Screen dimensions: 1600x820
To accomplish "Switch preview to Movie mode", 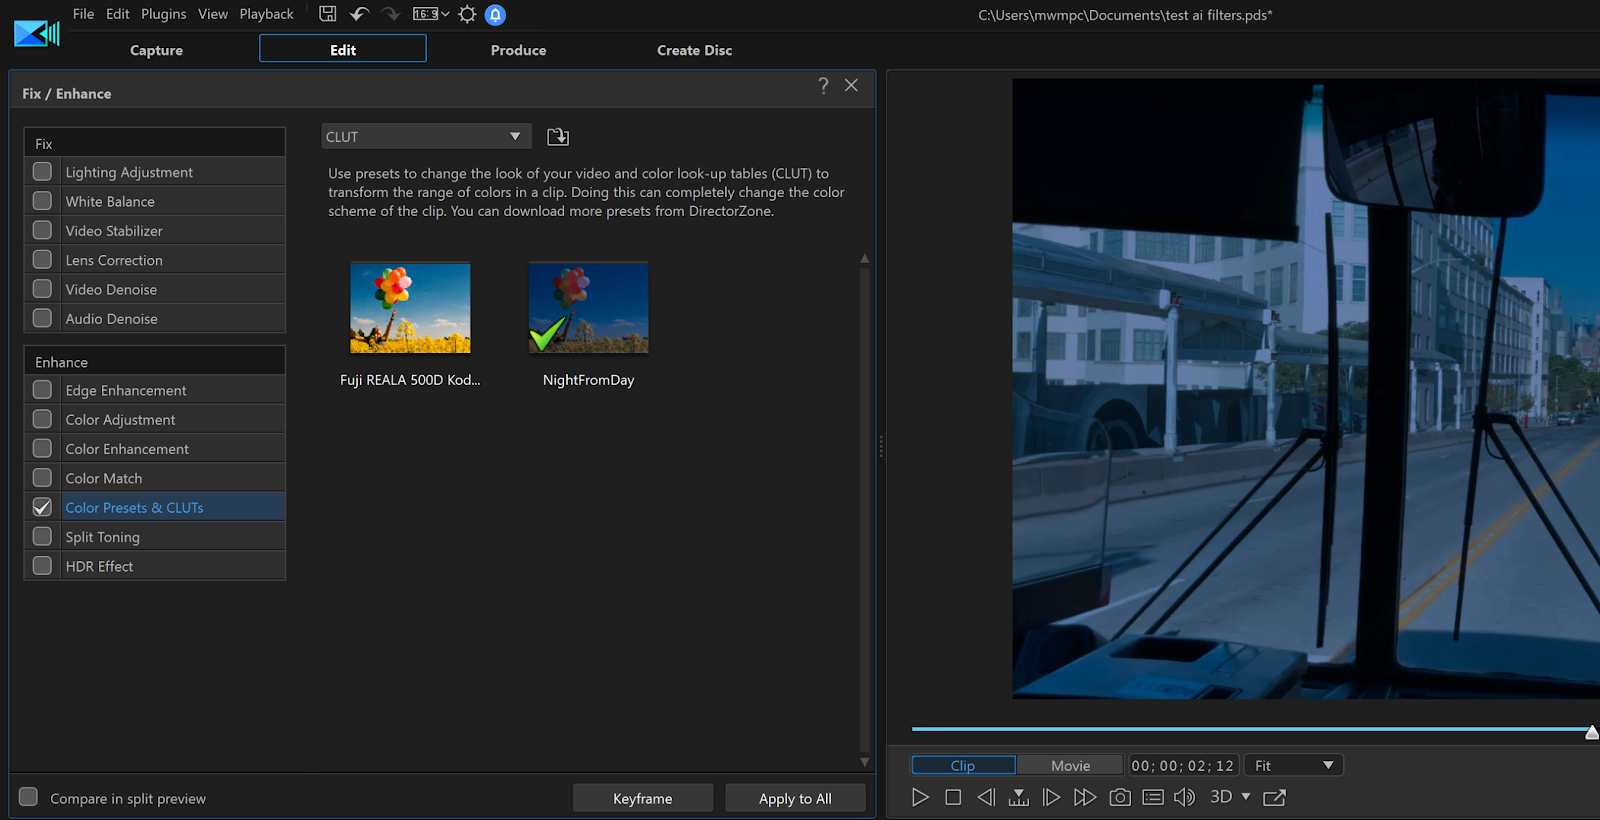I will (x=1071, y=765).
